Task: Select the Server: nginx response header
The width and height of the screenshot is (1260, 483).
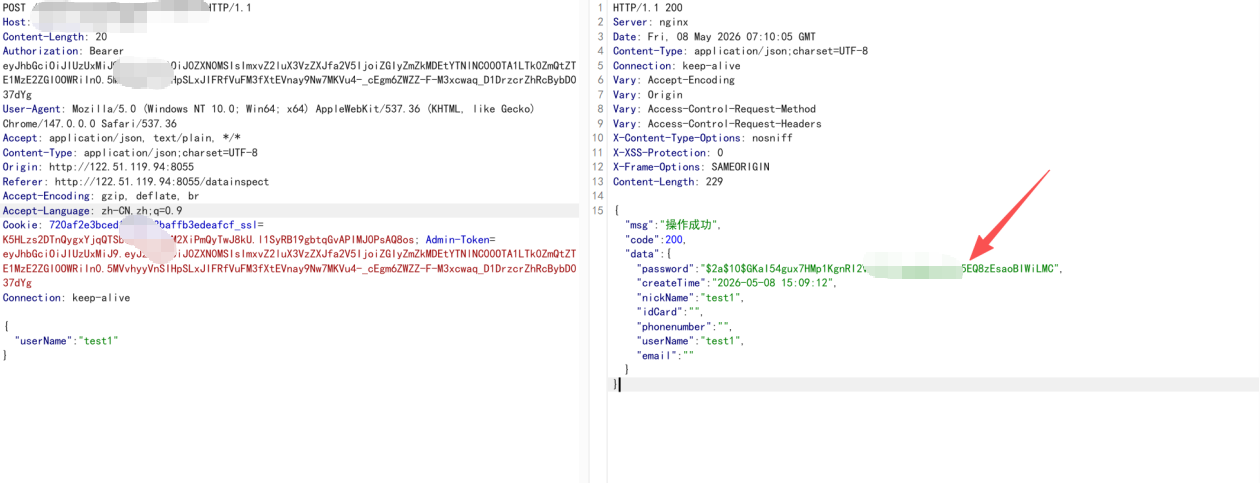Action: [650, 22]
